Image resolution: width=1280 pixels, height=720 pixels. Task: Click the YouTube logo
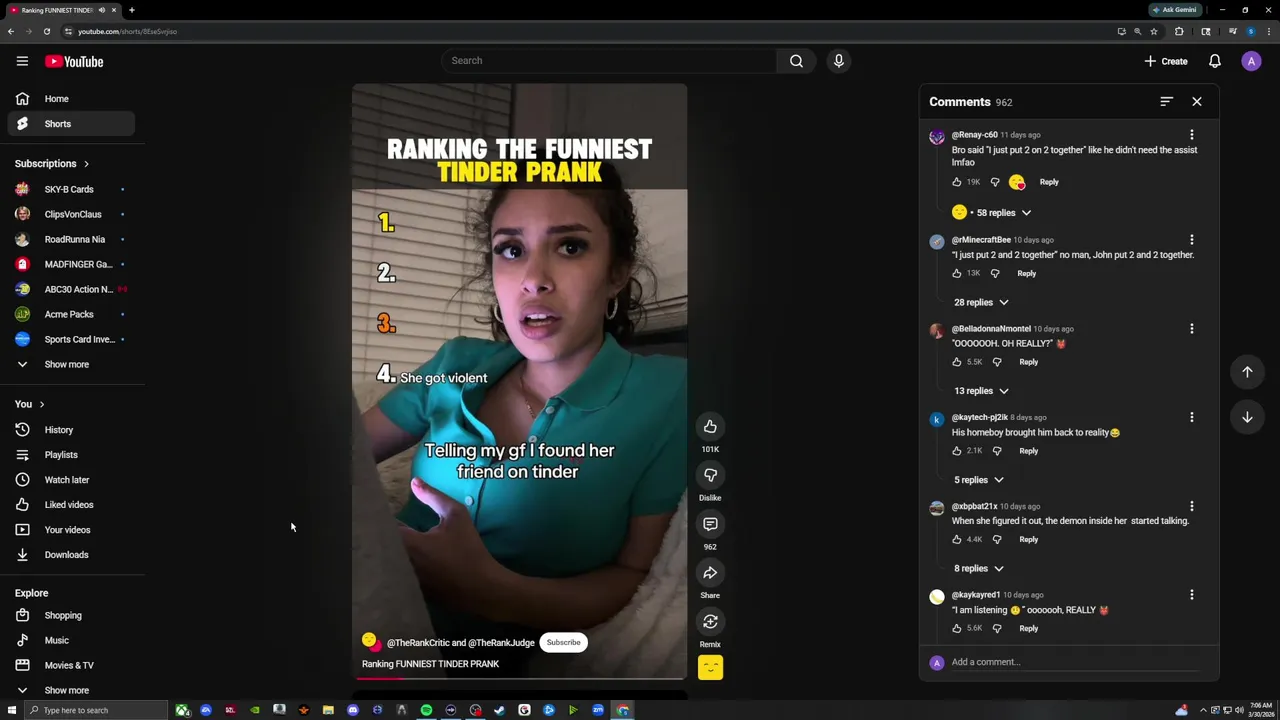pyautogui.click(x=74, y=61)
